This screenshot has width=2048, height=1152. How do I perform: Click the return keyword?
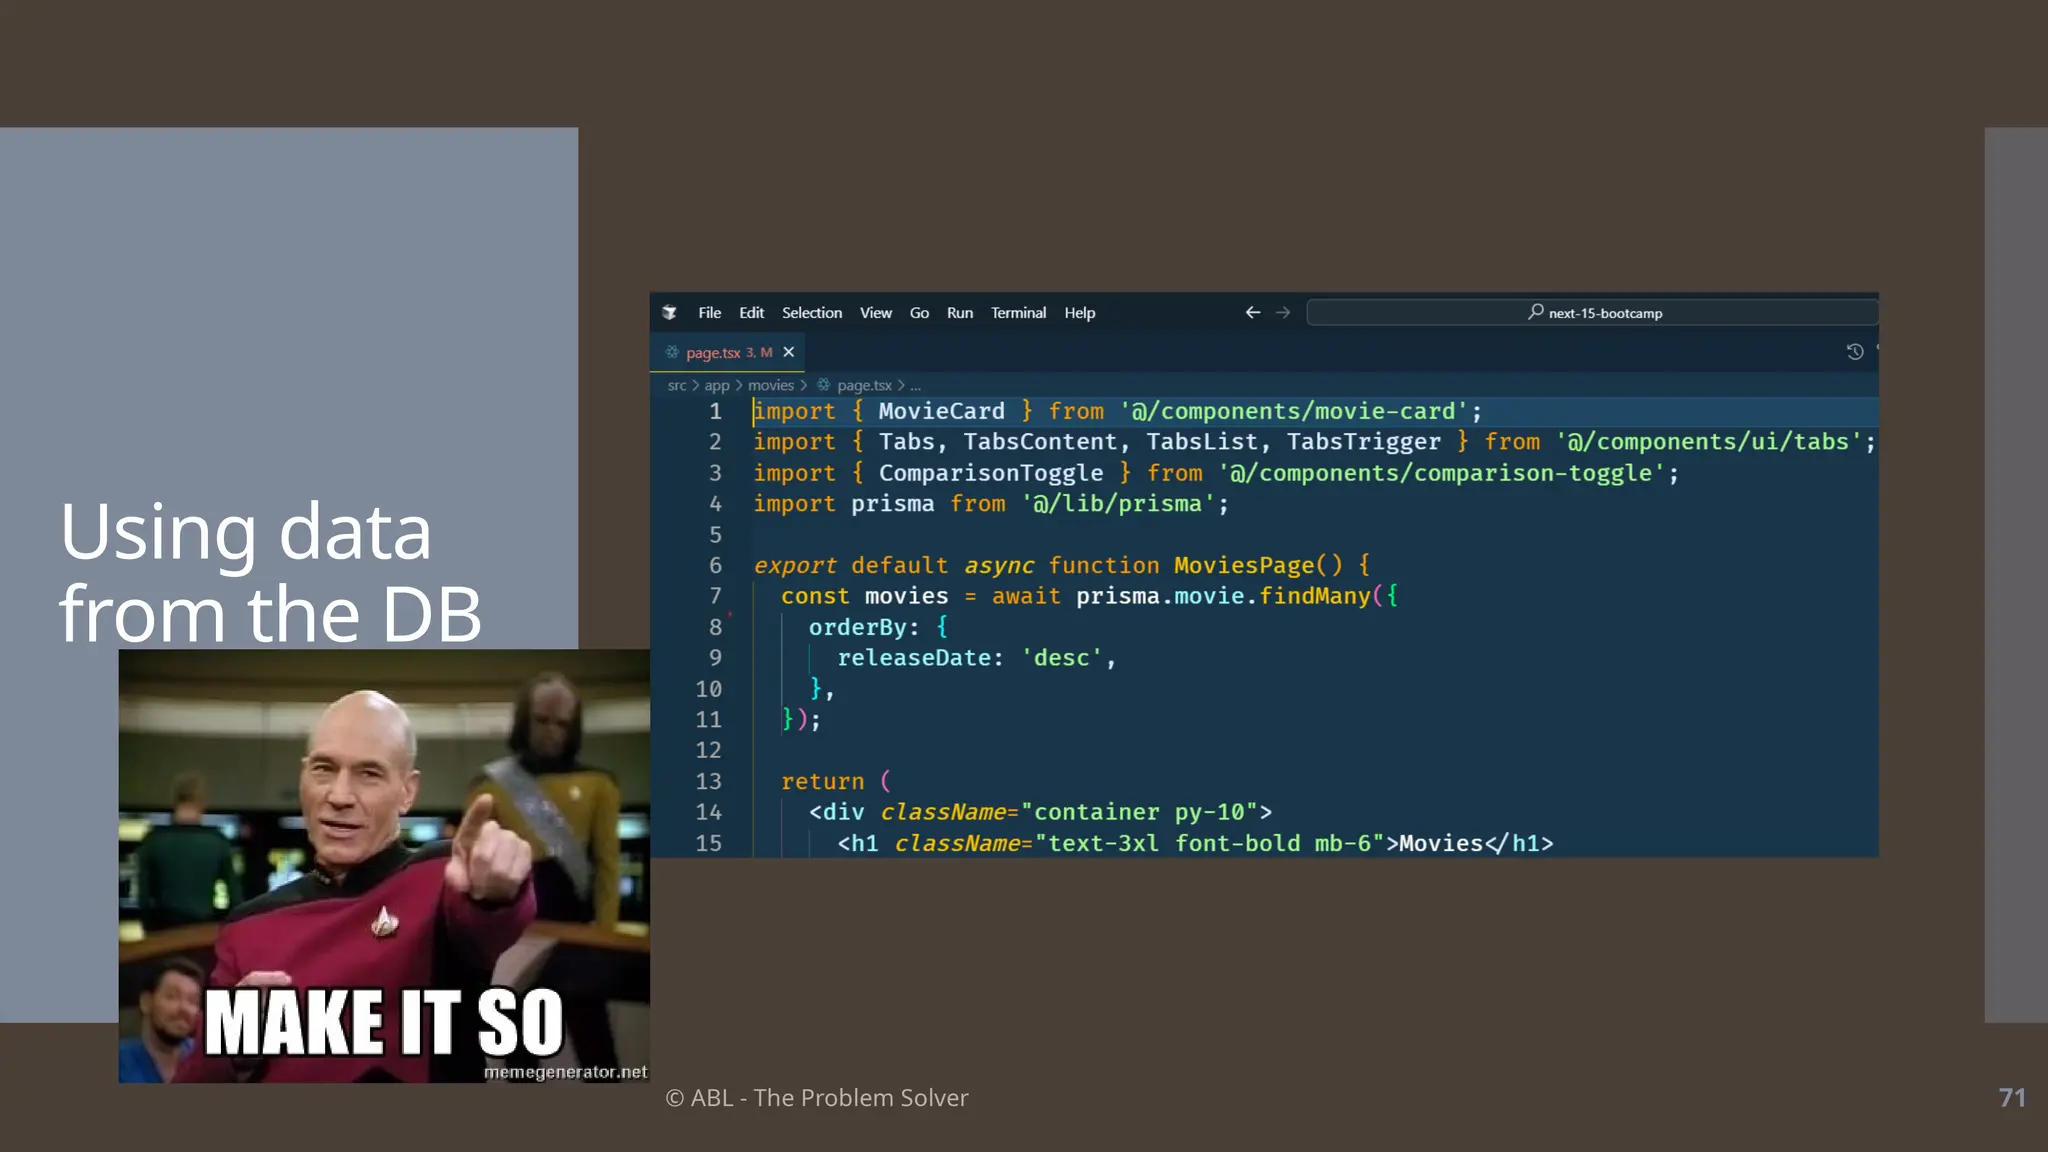pyautogui.click(x=822, y=781)
